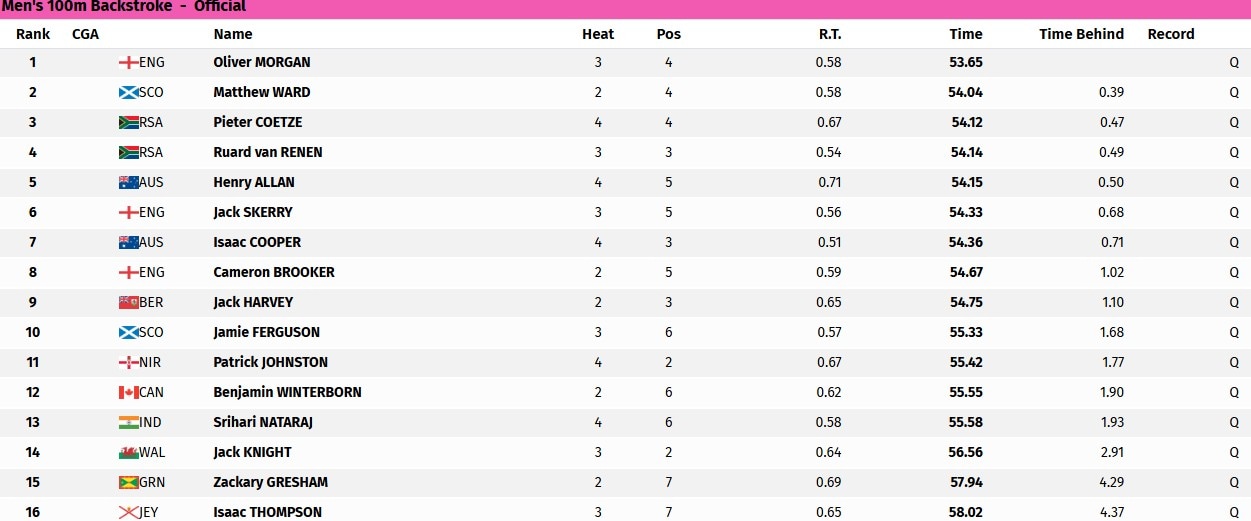Sort by the Rank column header
The image size is (1251, 521).
click(33, 34)
